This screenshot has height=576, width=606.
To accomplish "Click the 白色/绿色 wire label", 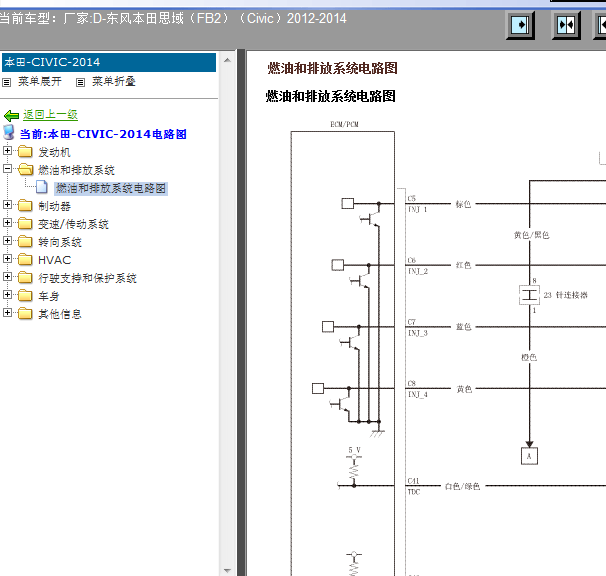I will [x=462, y=486].
